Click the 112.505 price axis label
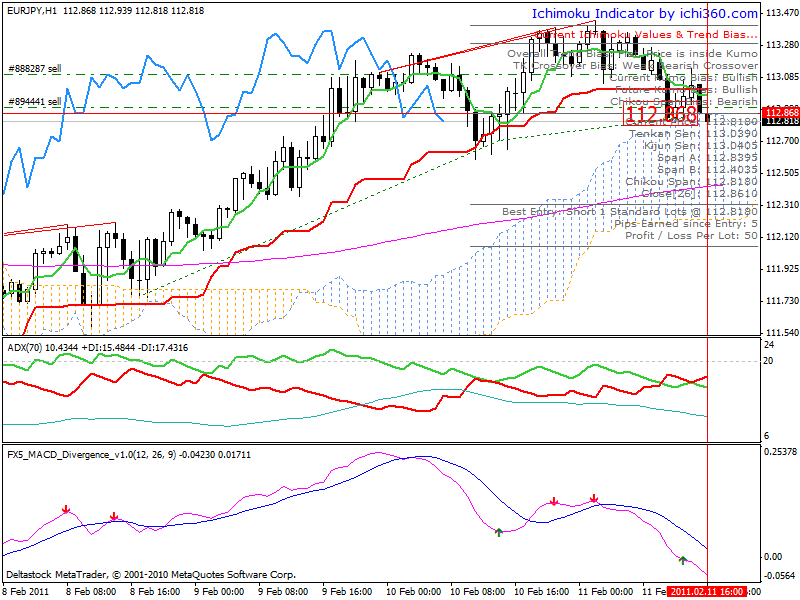This screenshot has height=600, width=800. [x=782, y=172]
